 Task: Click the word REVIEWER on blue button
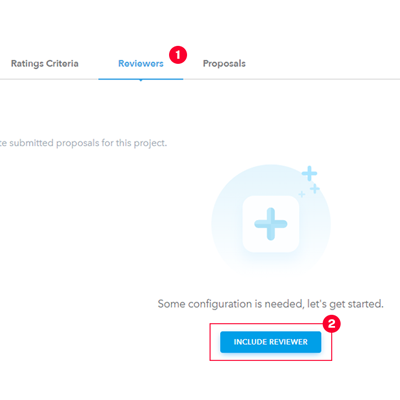[x=288, y=342]
